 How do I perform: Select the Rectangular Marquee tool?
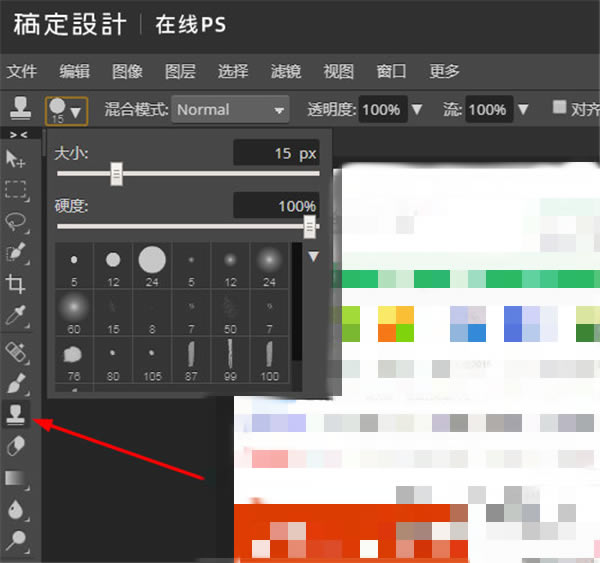(16, 190)
